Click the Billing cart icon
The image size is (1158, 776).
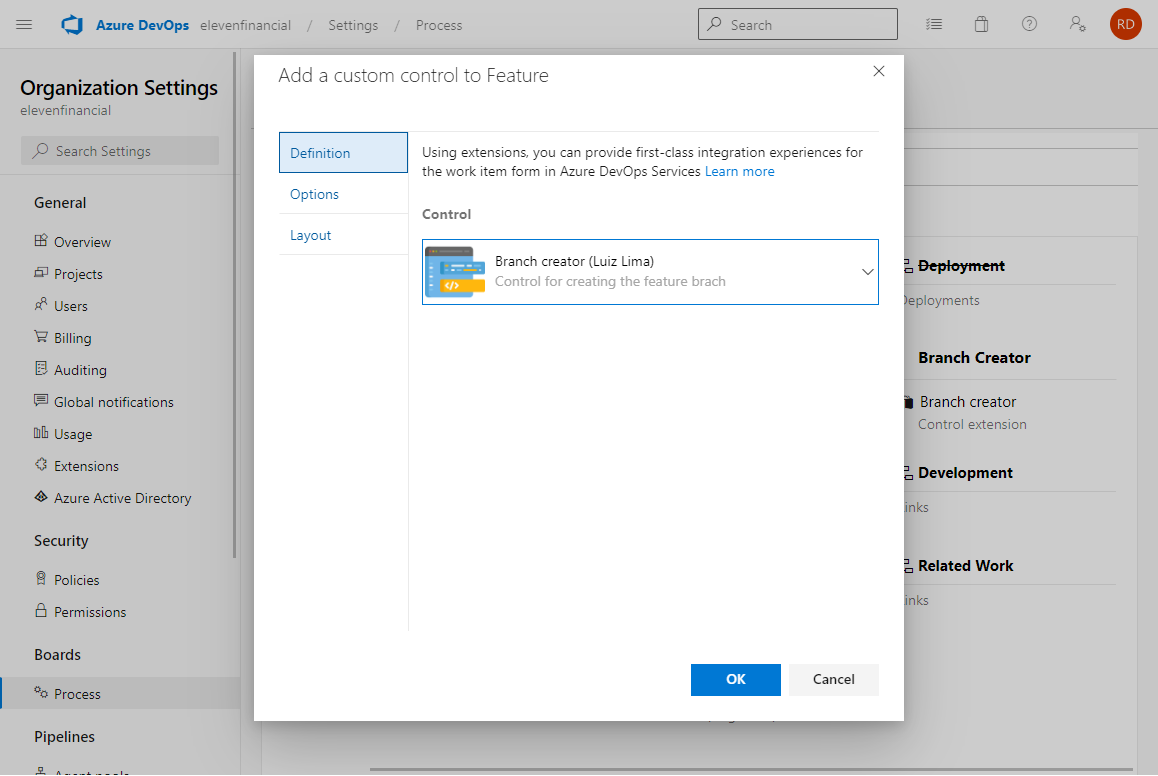pos(41,337)
